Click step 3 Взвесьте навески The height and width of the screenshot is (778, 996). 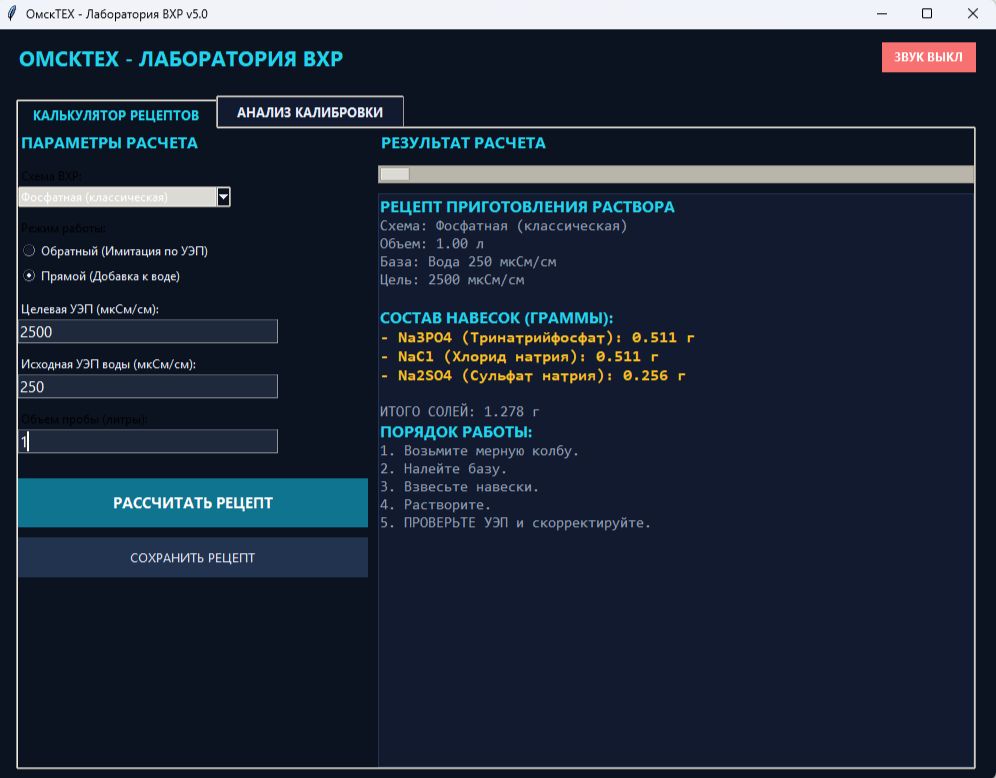(x=459, y=487)
